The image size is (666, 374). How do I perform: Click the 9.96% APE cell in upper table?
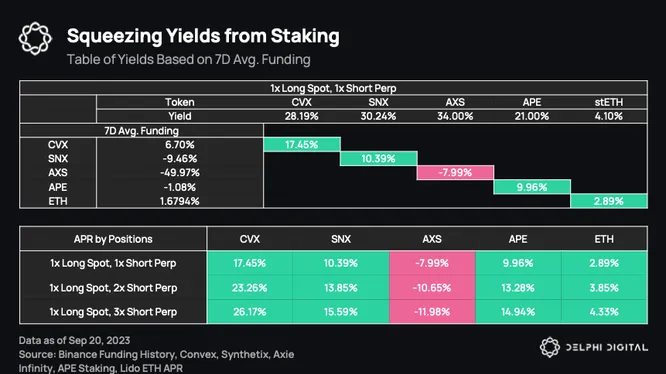532,187
